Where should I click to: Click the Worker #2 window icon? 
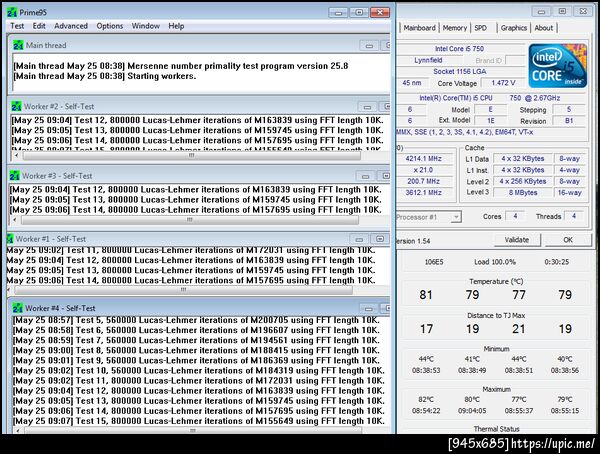[x=16, y=106]
